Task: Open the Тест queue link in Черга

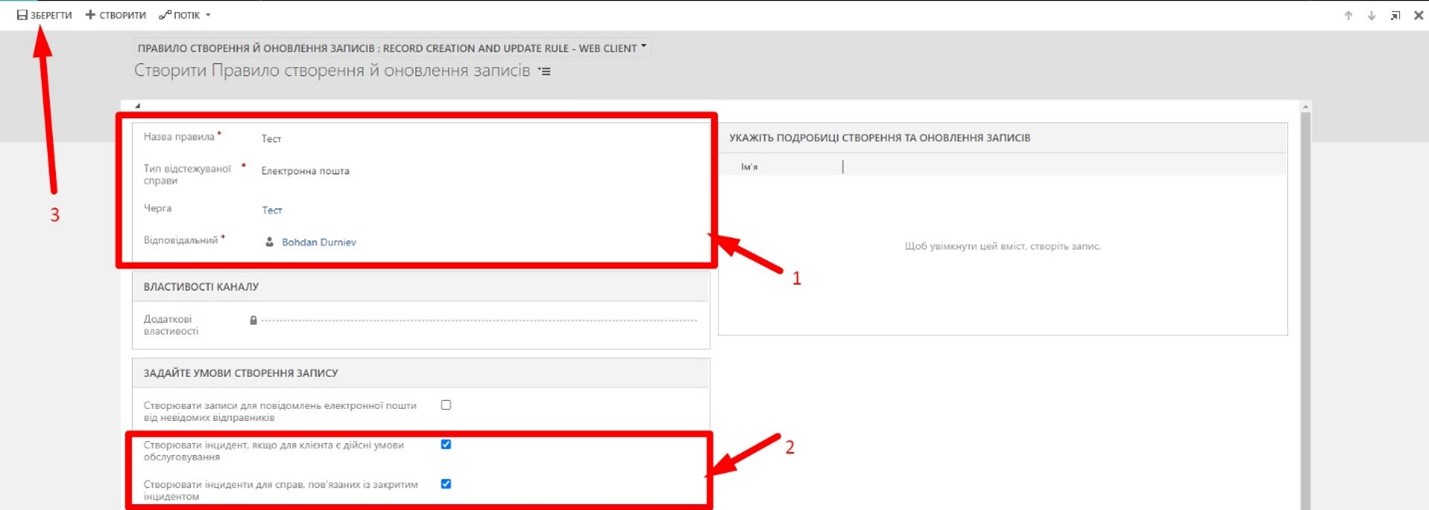Action: point(272,211)
